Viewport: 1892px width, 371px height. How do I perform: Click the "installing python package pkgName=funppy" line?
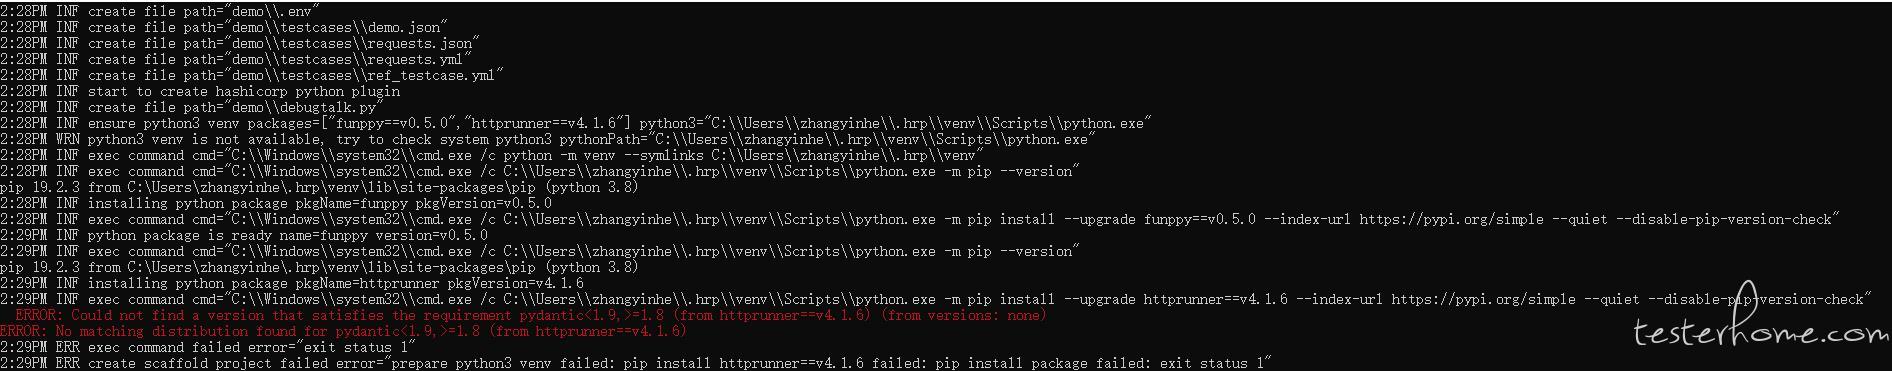(276, 203)
